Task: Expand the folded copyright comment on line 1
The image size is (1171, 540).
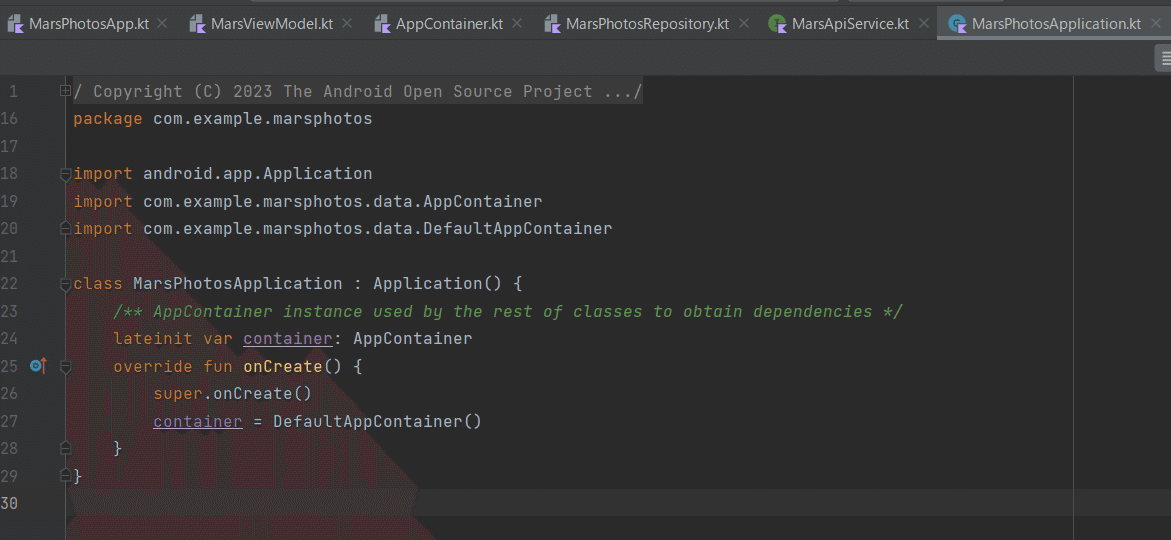Action: tap(65, 91)
